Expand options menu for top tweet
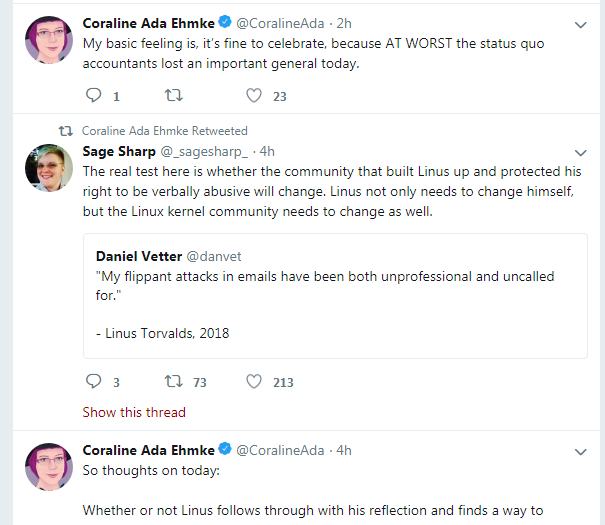The image size is (605, 525). click(580, 24)
